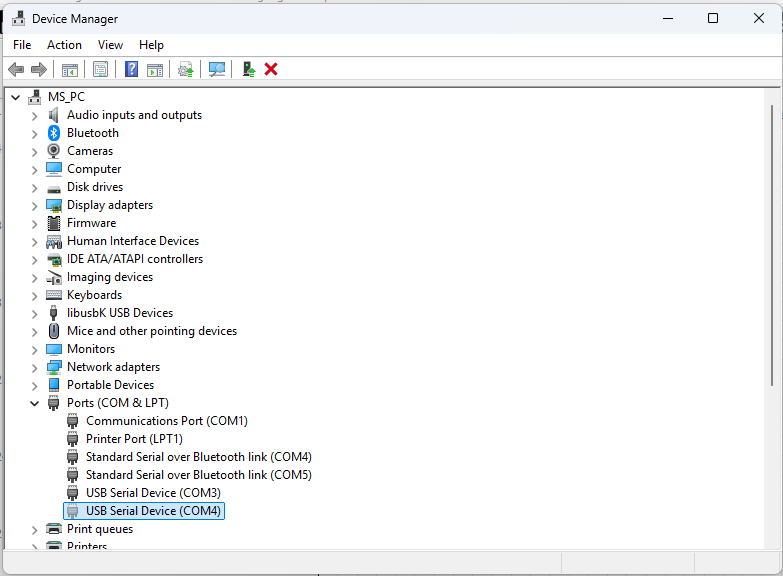Select the Firmware tree label

pyautogui.click(x=91, y=223)
